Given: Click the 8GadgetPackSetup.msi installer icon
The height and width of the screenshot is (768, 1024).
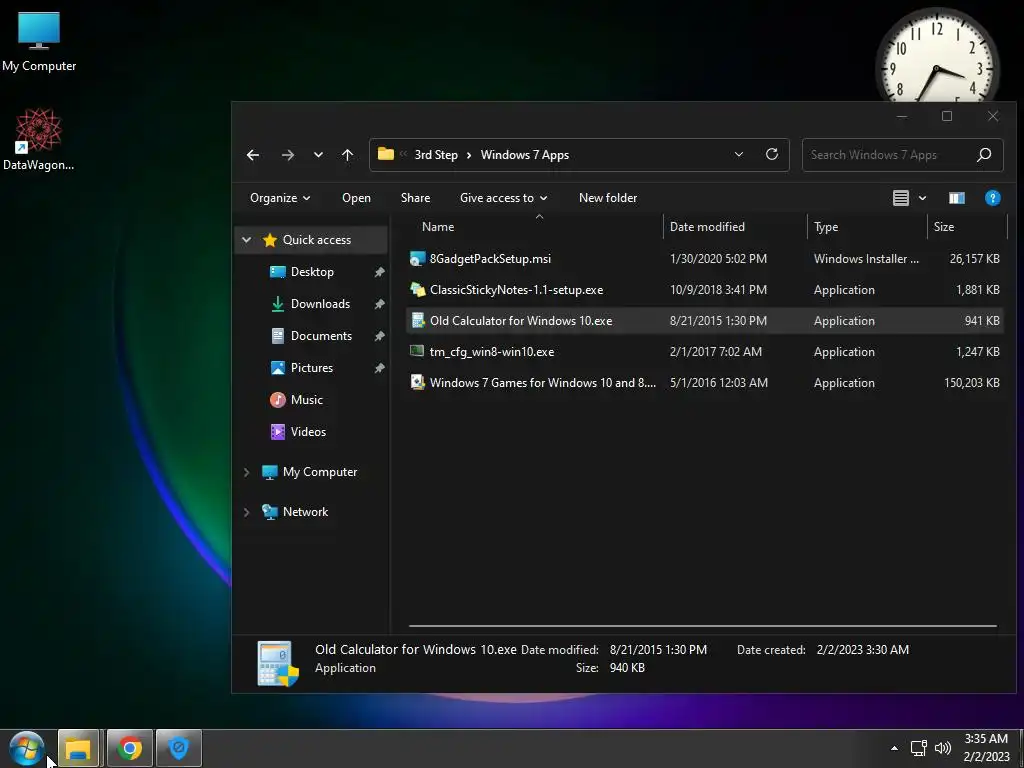Looking at the screenshot, I should 417,259.
